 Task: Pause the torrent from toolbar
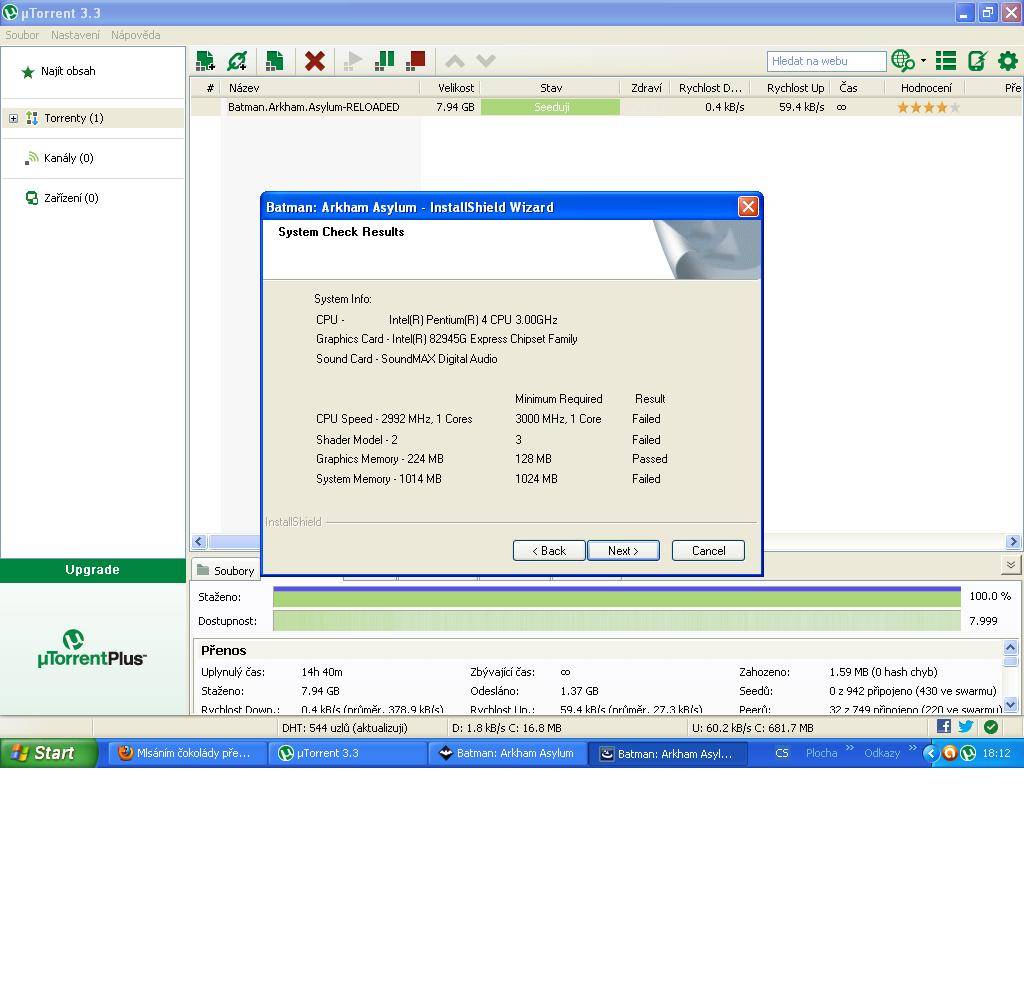pyautogui.click(x=384, y=61)
